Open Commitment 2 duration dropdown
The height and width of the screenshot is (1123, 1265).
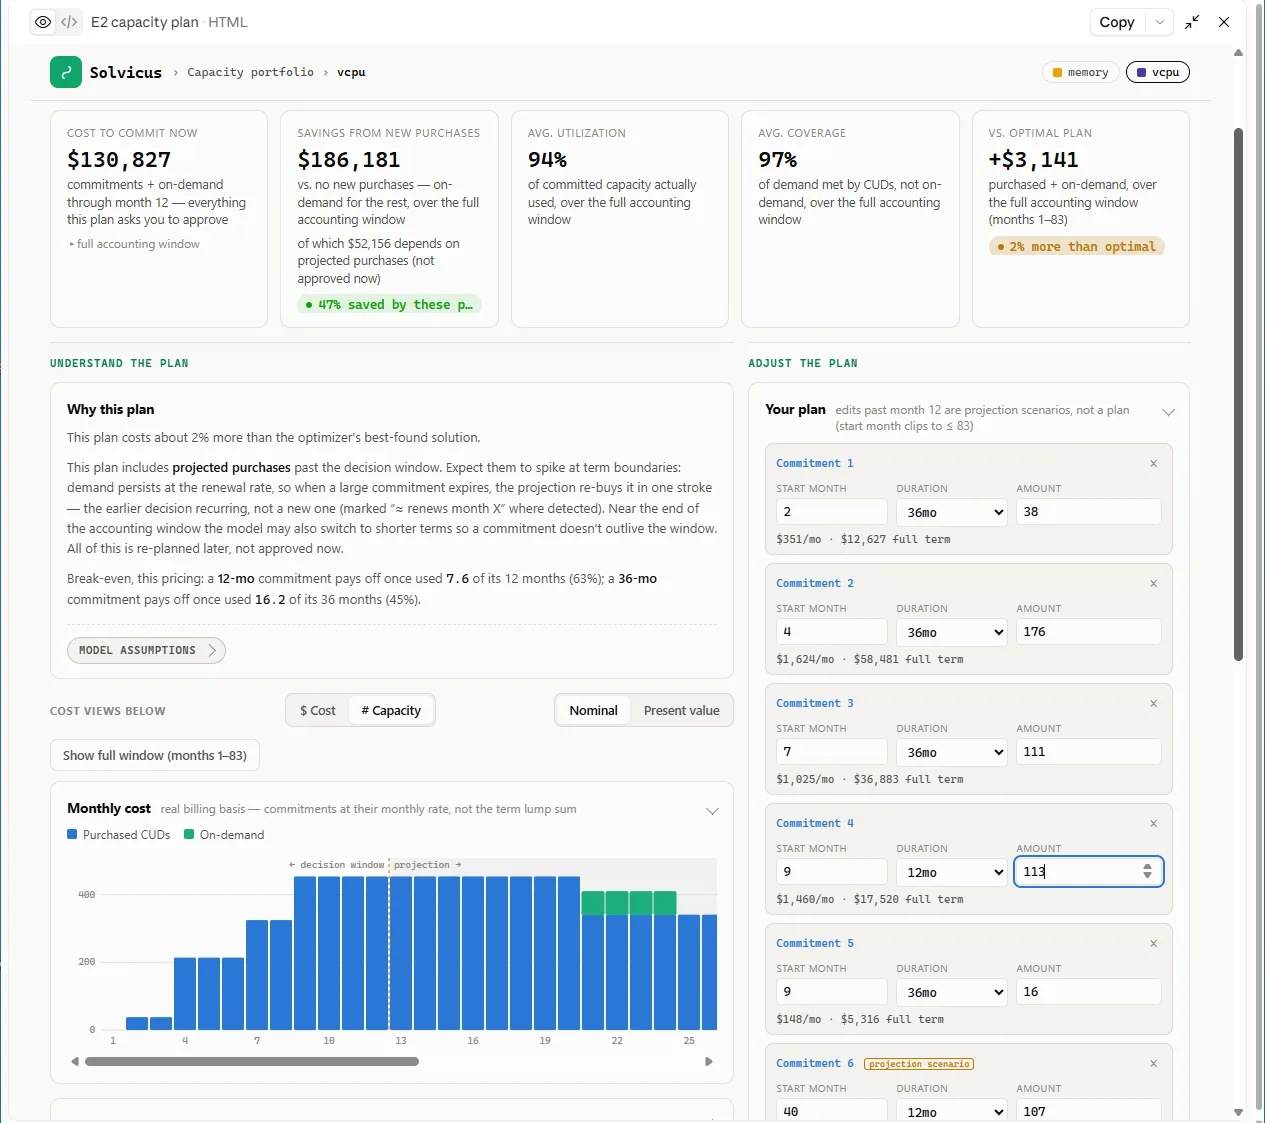(x=952, y=632)
